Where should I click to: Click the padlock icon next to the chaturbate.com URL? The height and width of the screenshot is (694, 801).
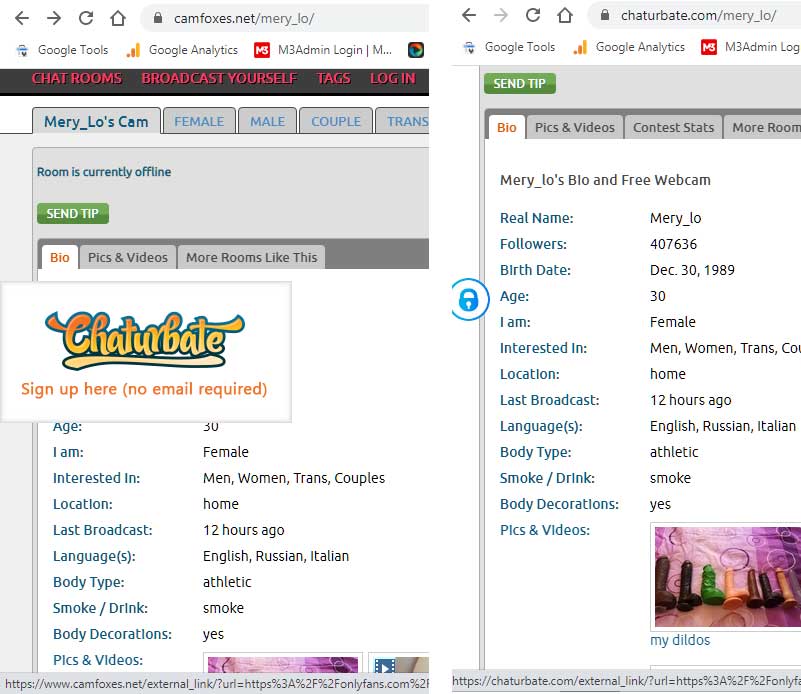605,15
